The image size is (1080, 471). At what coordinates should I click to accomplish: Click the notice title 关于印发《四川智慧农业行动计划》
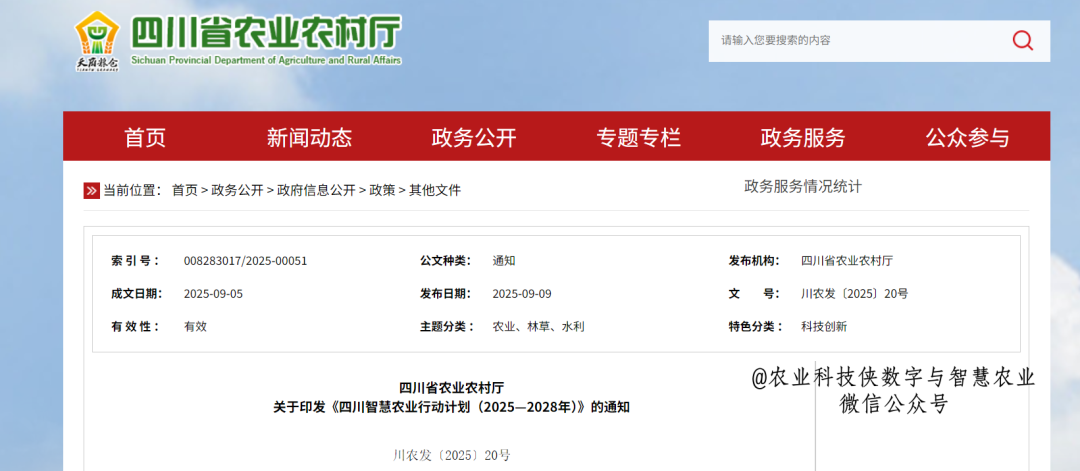point(451,407)
